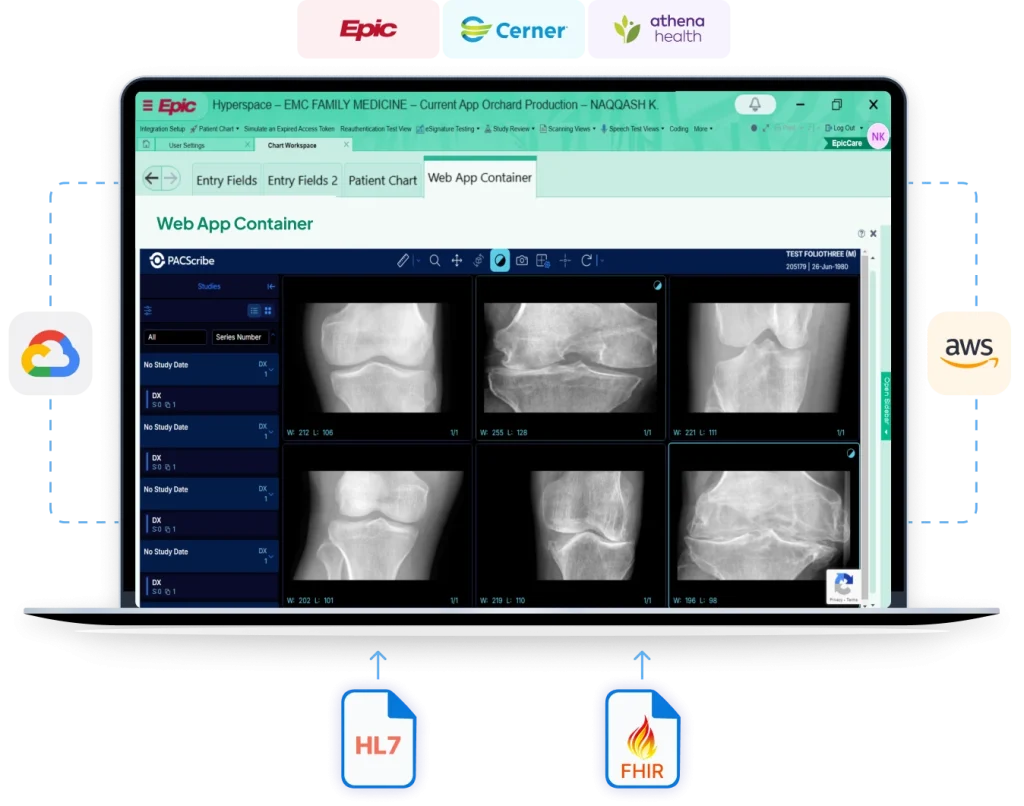This screenshot has height=806, width=1024.
Task: Click the Studies panel heading
Action: tap(209, 286)
